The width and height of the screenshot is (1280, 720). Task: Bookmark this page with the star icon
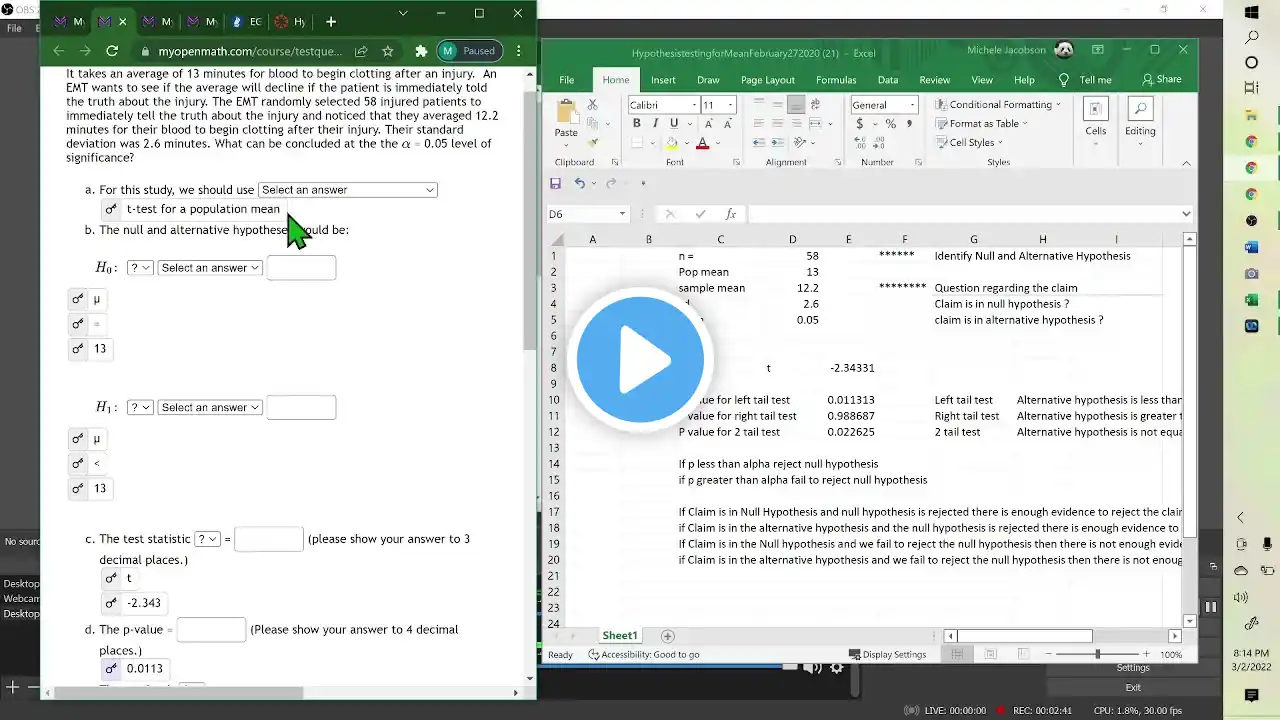pos(388,51)
